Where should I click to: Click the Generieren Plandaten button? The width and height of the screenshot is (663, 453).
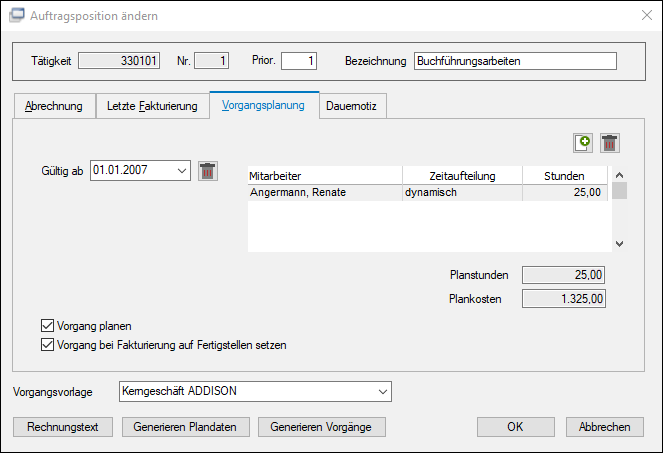coord(186,427)
